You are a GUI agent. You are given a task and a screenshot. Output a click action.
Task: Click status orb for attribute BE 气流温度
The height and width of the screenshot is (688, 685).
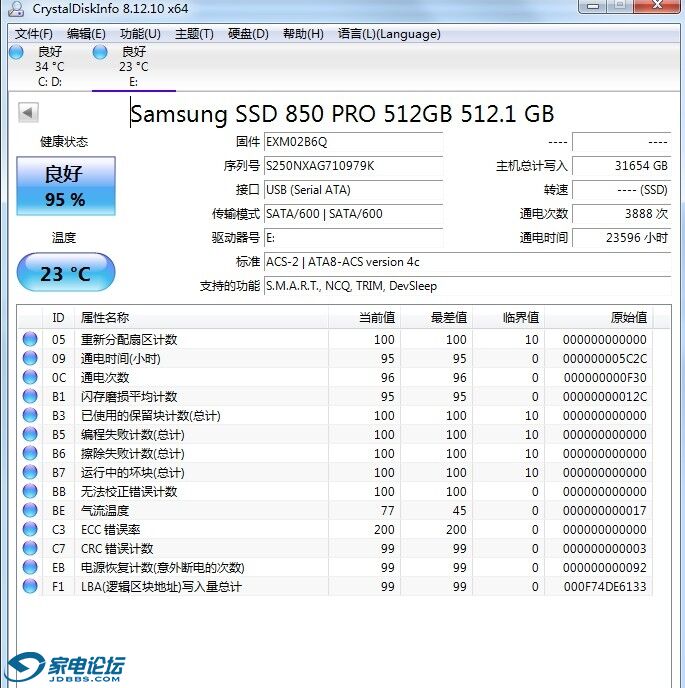(30, 510)
